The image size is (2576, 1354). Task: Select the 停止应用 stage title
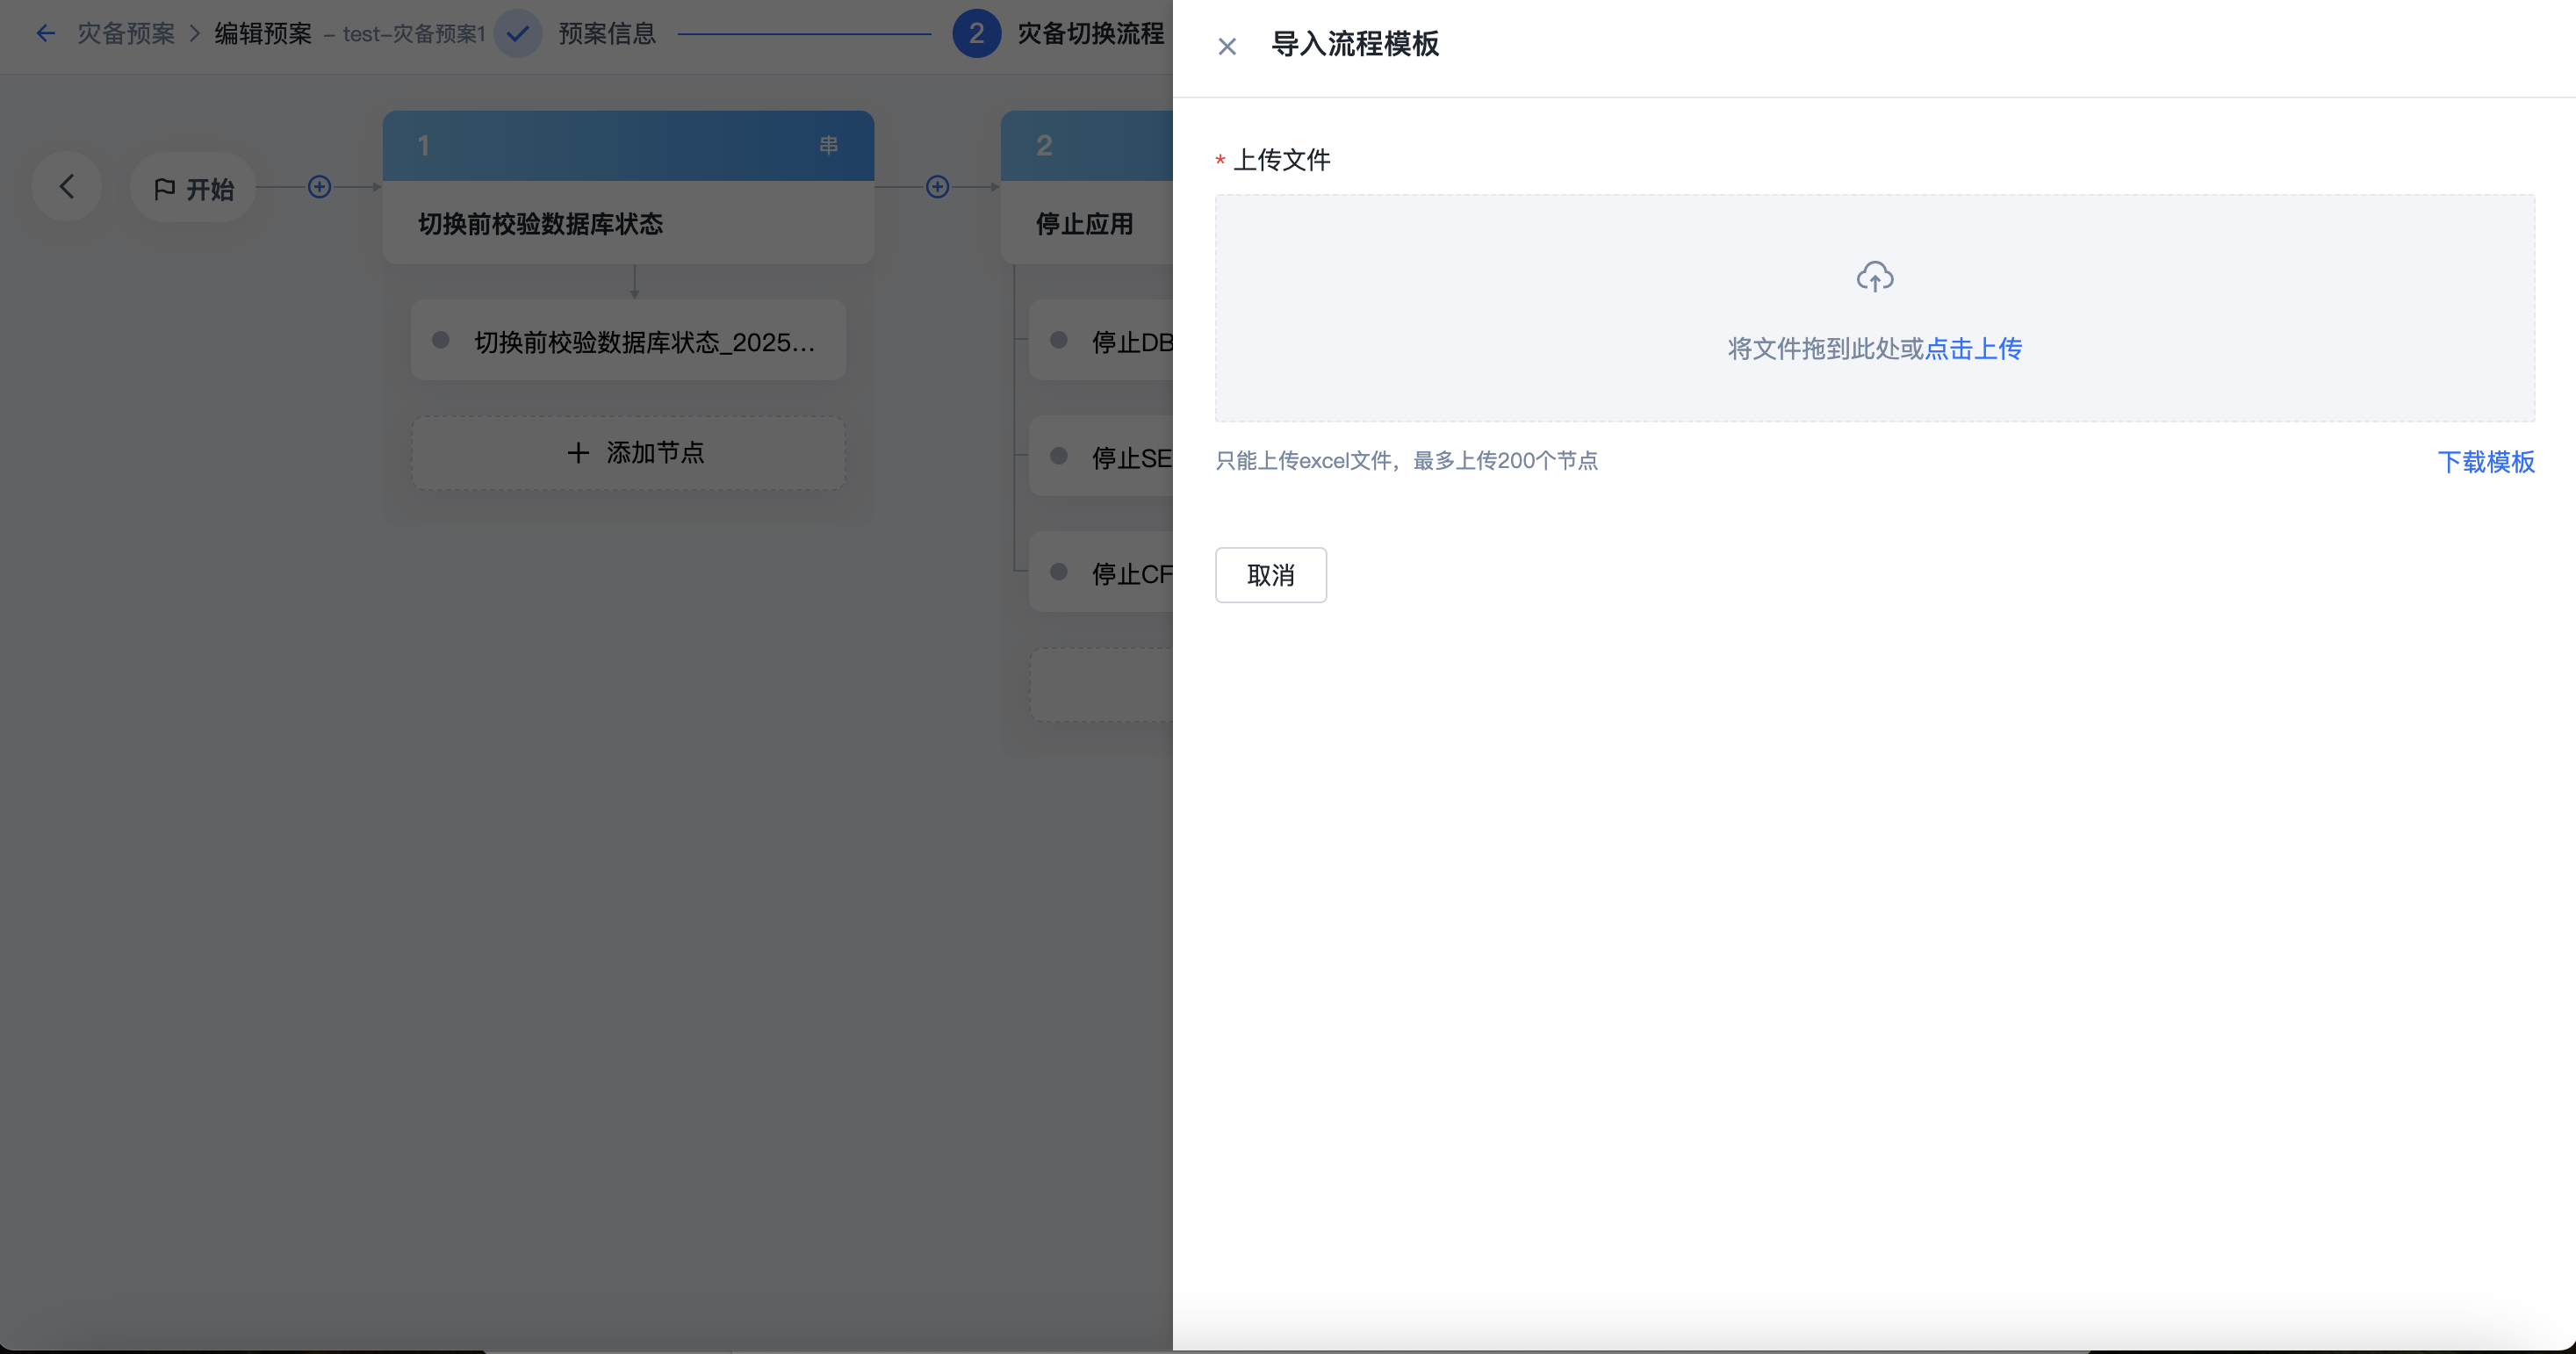click(1084, 224)
